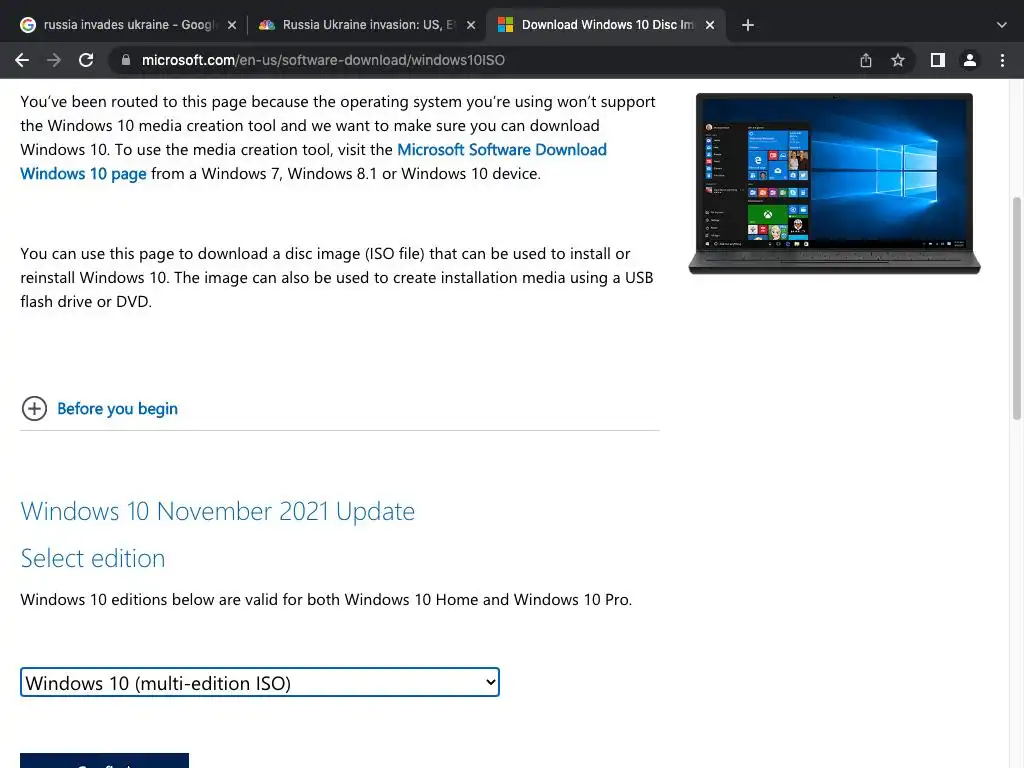The width and height of the screenshot is (1024, 768).
Task: Open Microsoft Software Download Windows 10 page link
Action: click(x=313, y=161)
